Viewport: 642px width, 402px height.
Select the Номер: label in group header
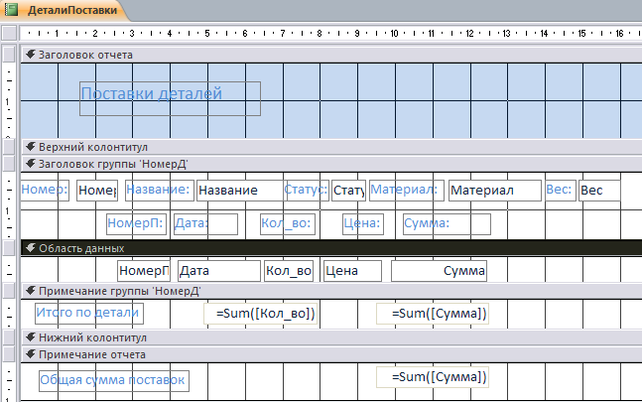coord(45,190)
